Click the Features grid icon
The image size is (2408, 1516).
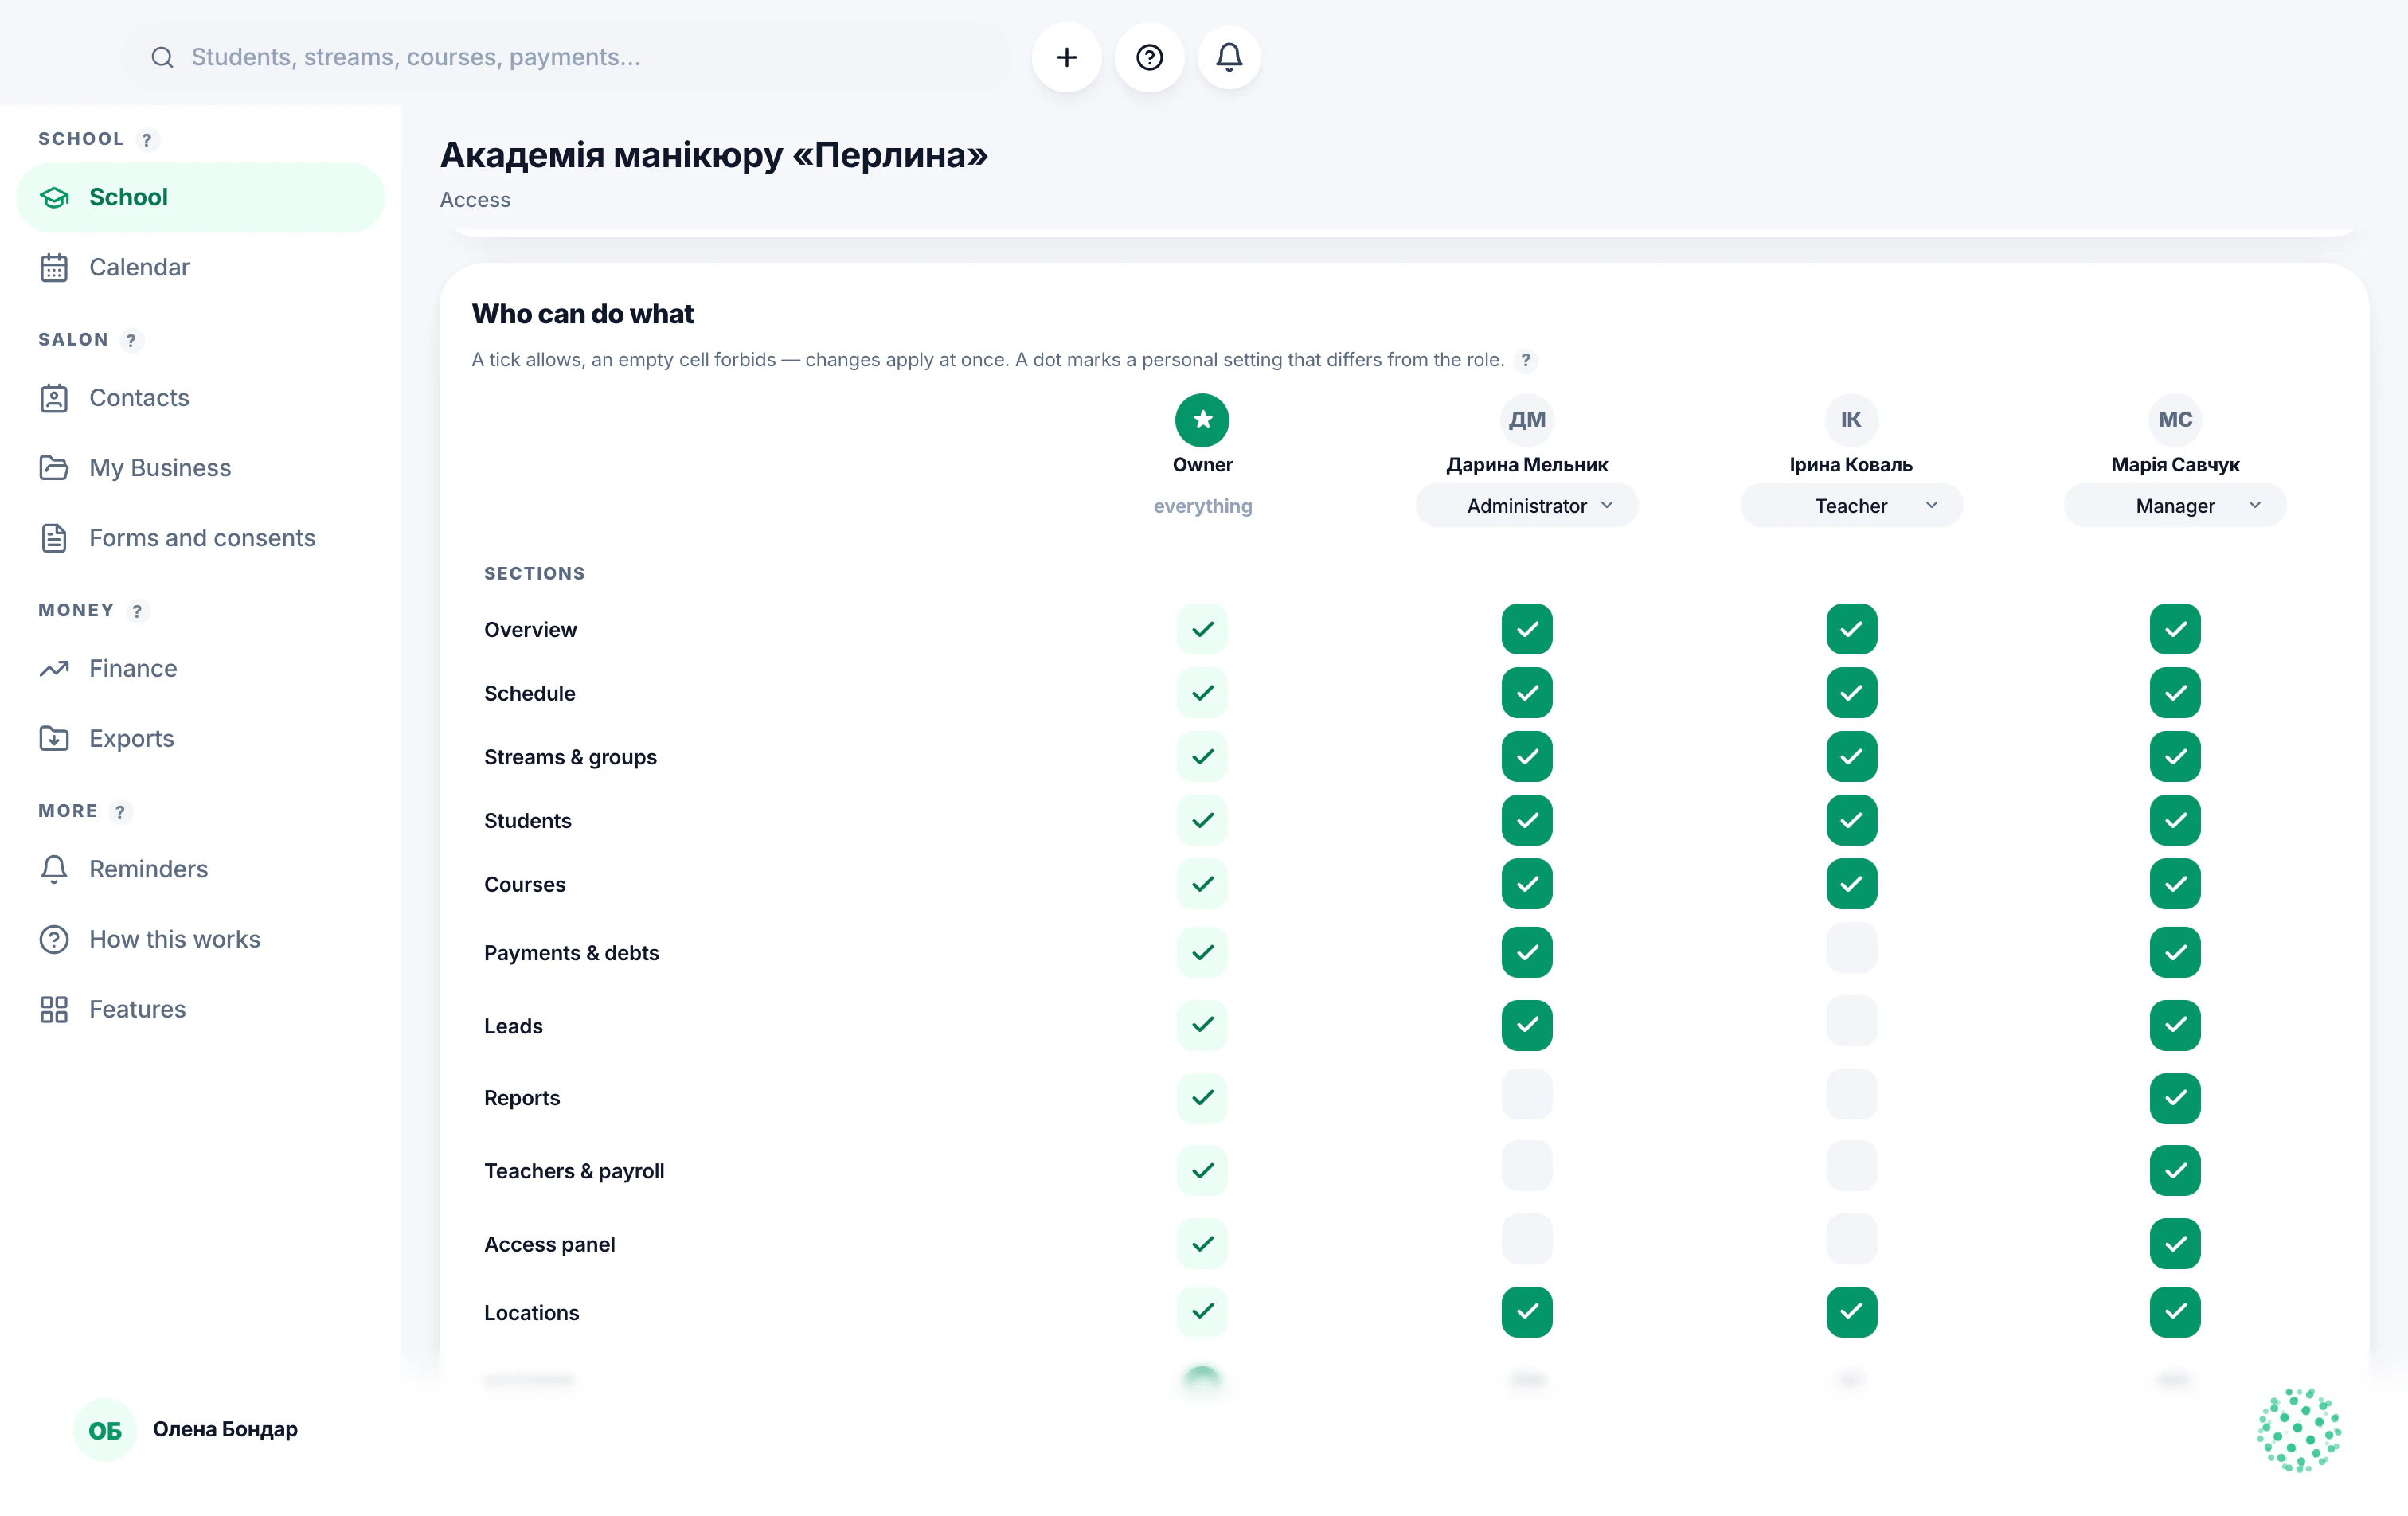[54, 1009]
